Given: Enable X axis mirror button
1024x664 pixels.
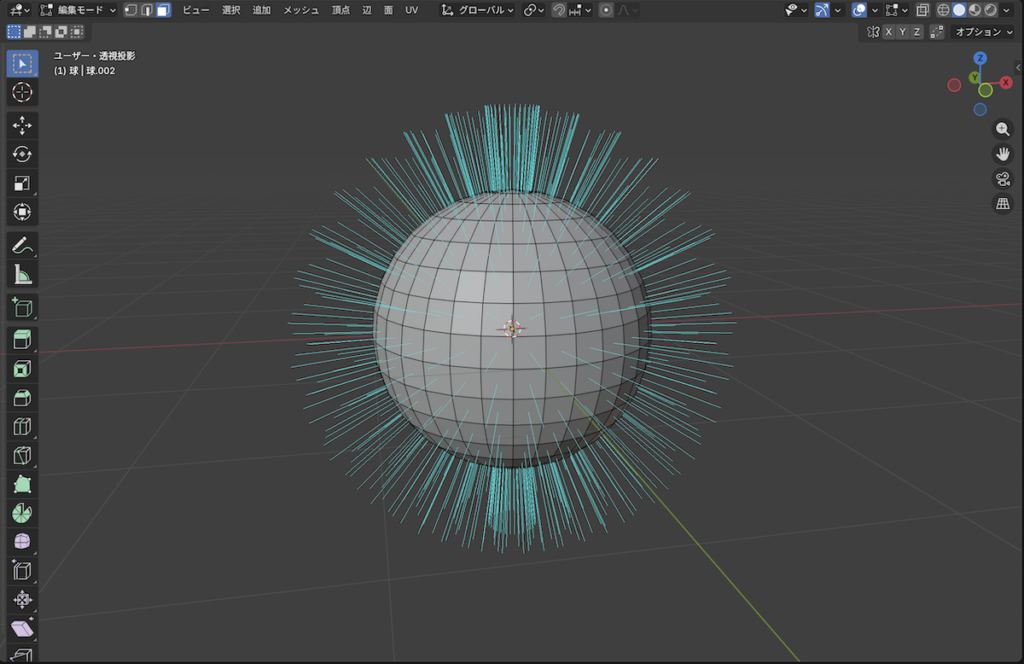Looking at the screenshot, I should [x=888, y=32].
